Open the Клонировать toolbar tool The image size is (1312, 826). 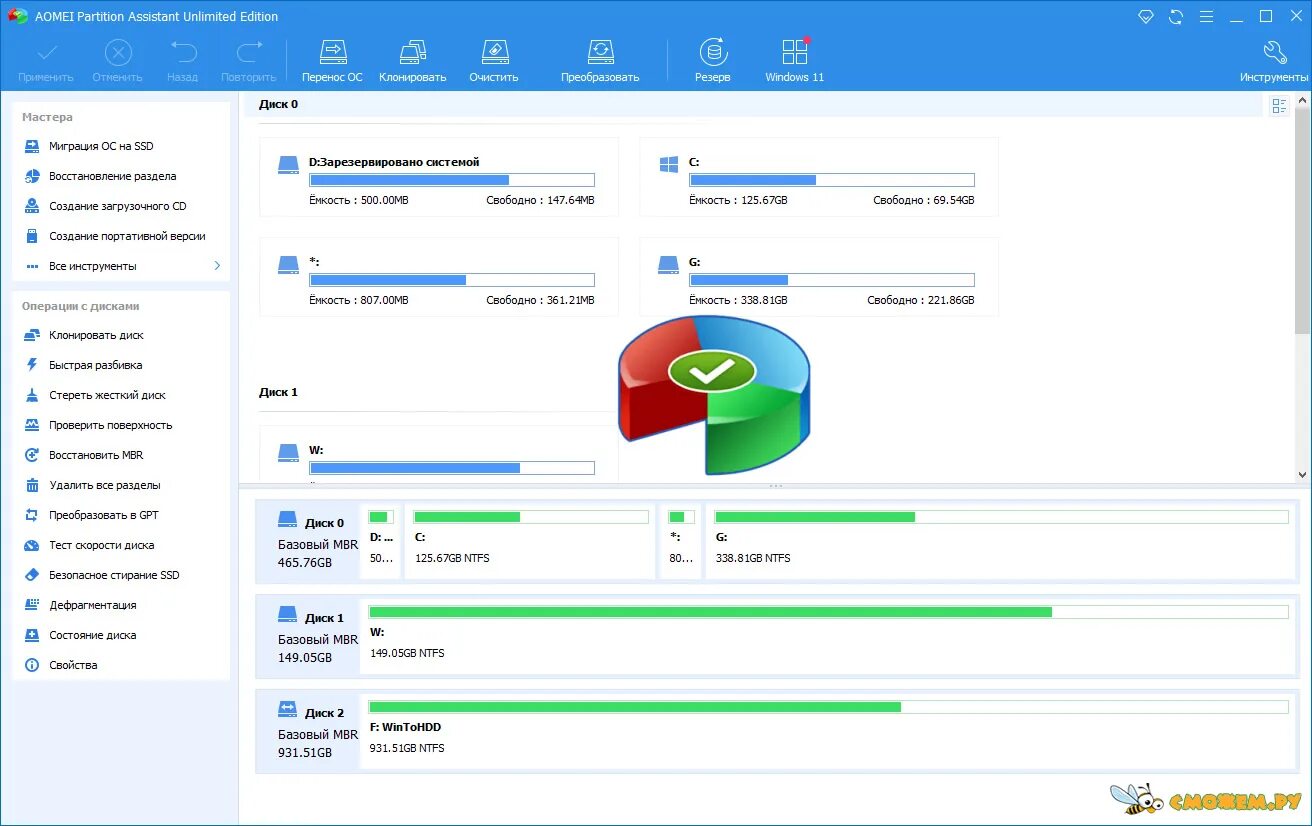(412, 58)
